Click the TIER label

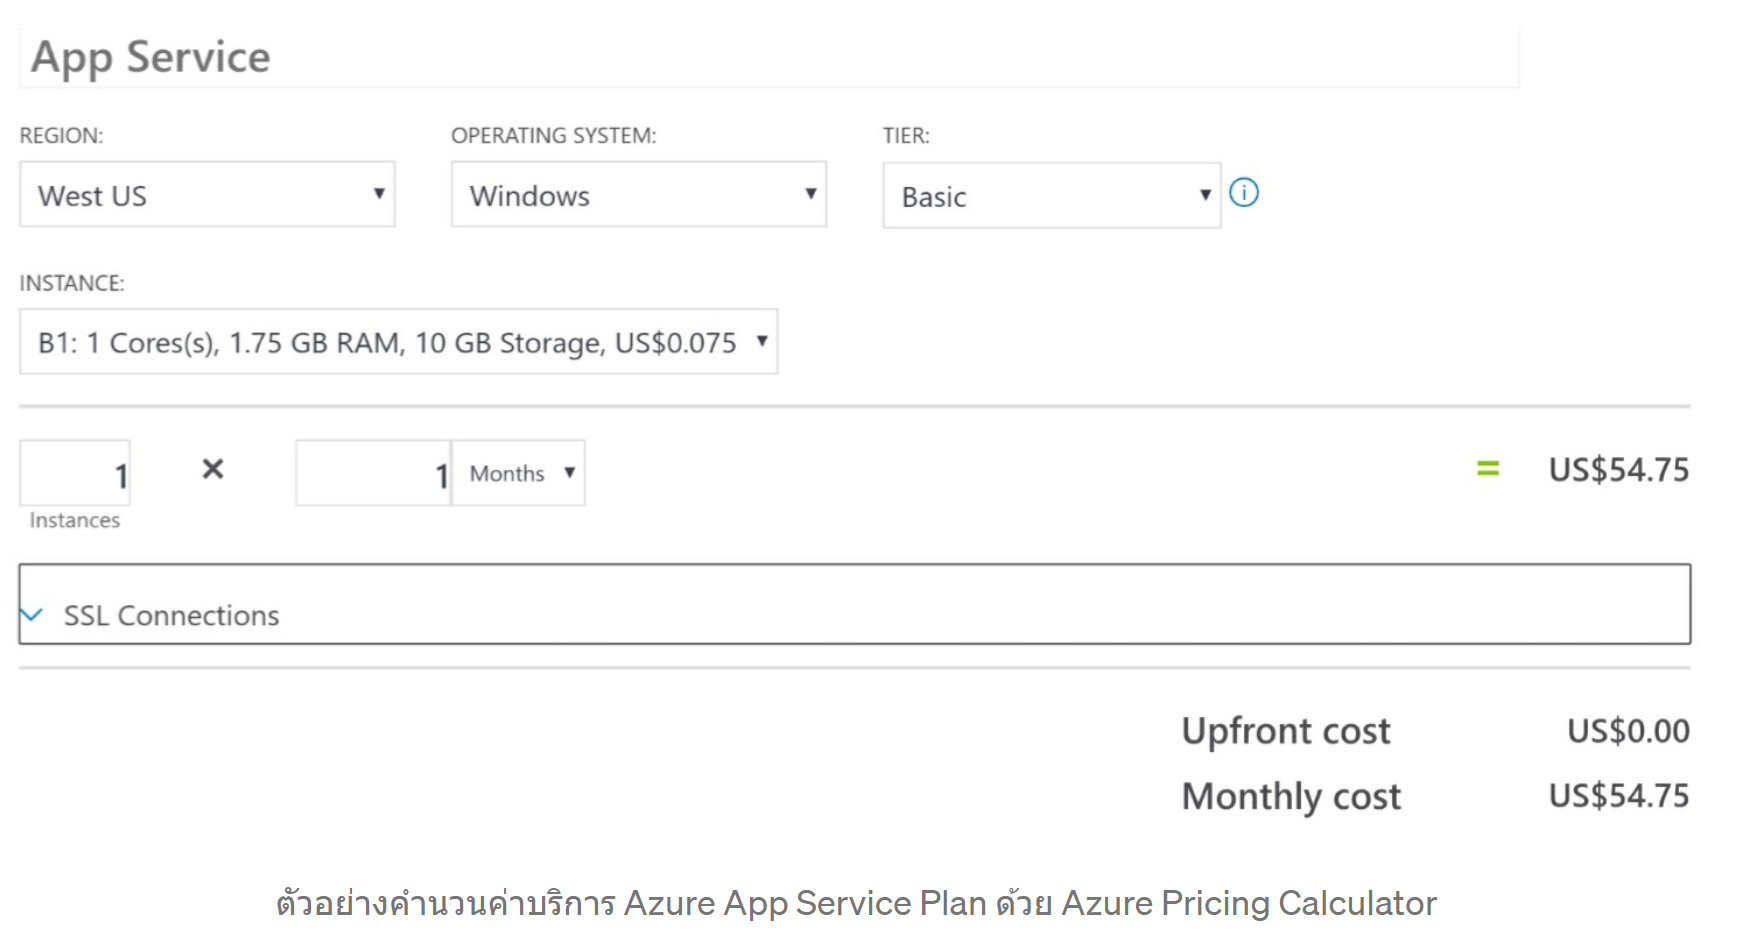(906, 136)
